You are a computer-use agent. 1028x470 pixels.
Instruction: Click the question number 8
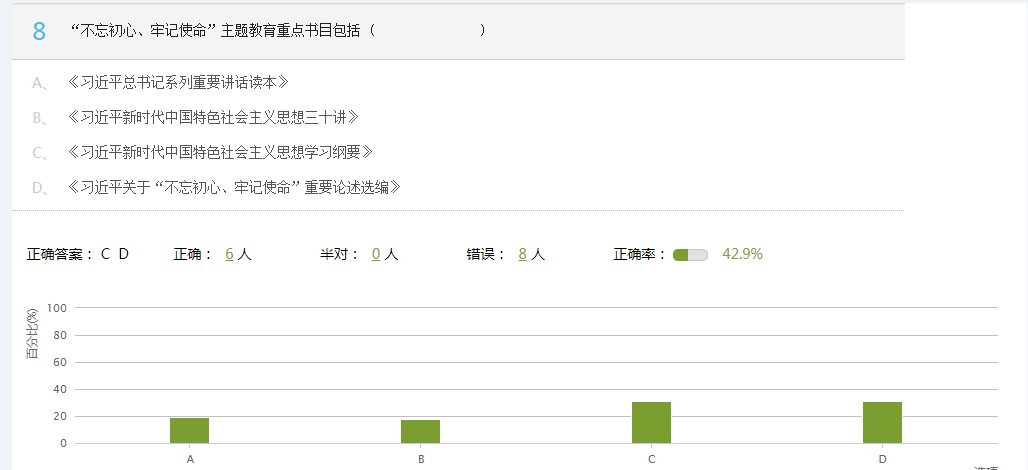(x=39, y=31)
